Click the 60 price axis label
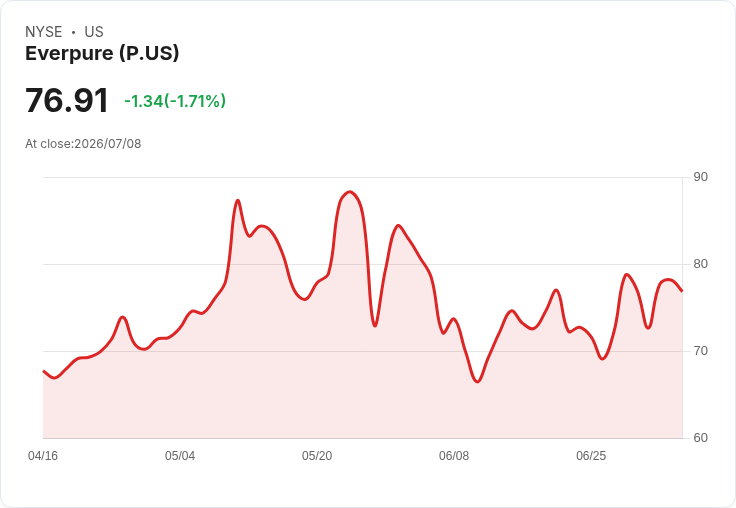736x508 pixels. [x=700, y=438]
